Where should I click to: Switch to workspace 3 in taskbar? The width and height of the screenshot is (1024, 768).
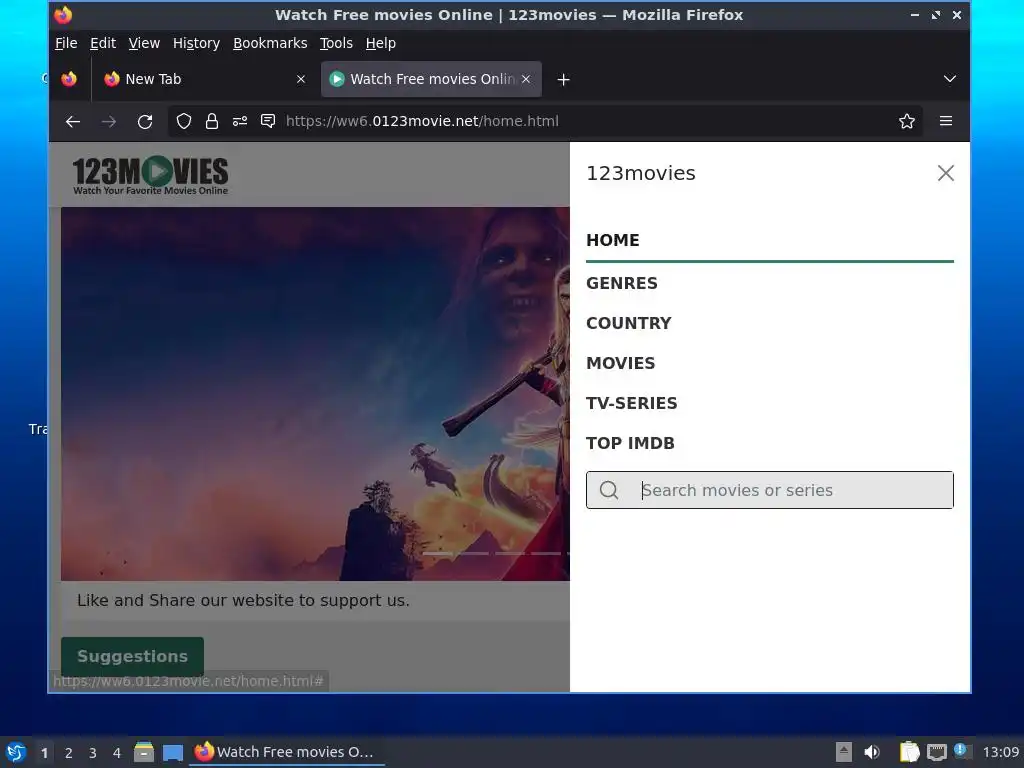(x=93, y=753)
